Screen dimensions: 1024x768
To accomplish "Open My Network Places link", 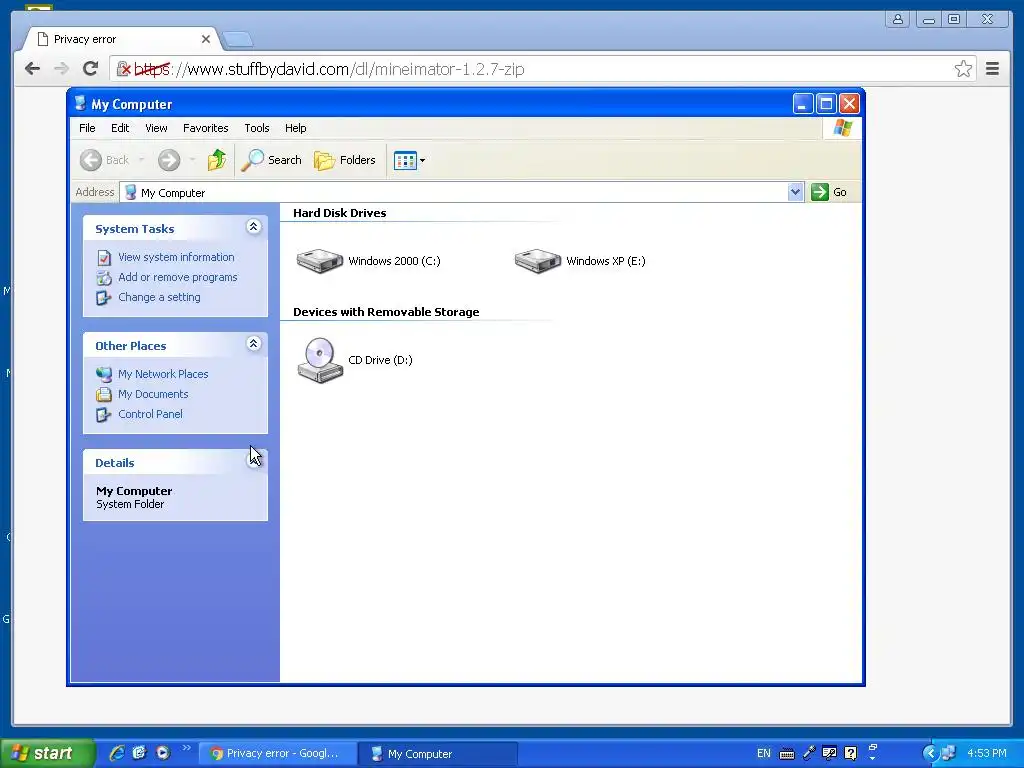I will (x=163, y=374).
